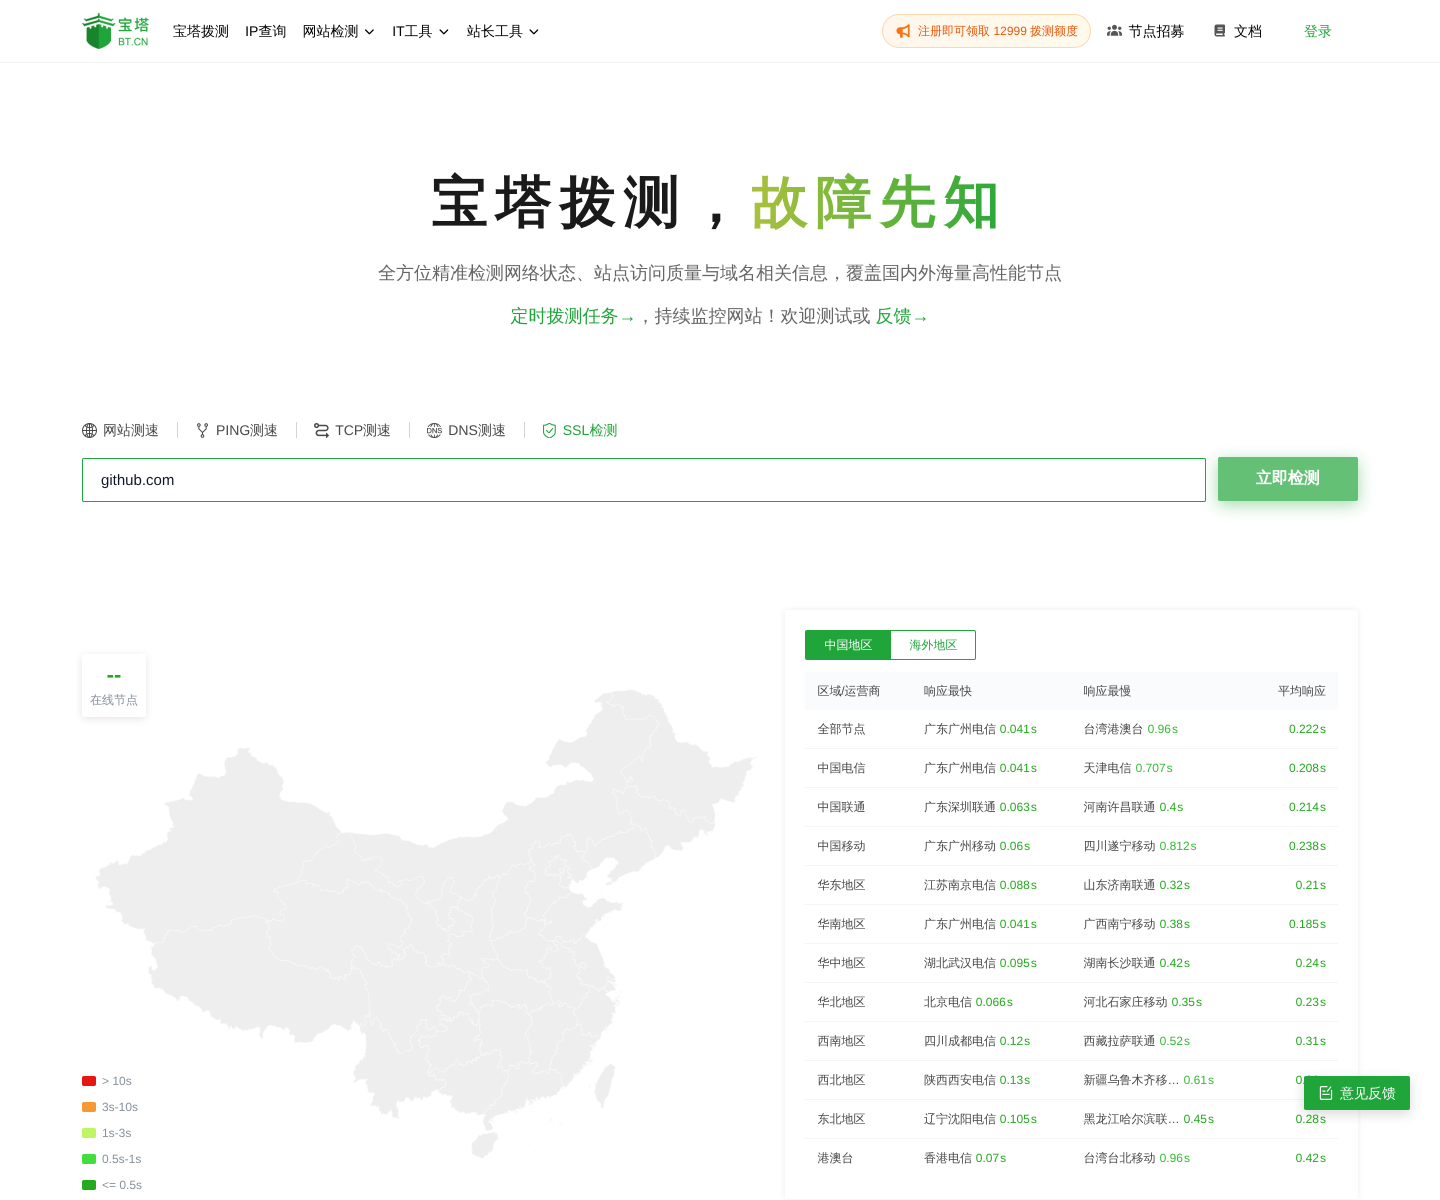Click the dark green <=0.5s legend swatch
The width and height of the screenshot is (1440, 1200).
coord(89,1185)
